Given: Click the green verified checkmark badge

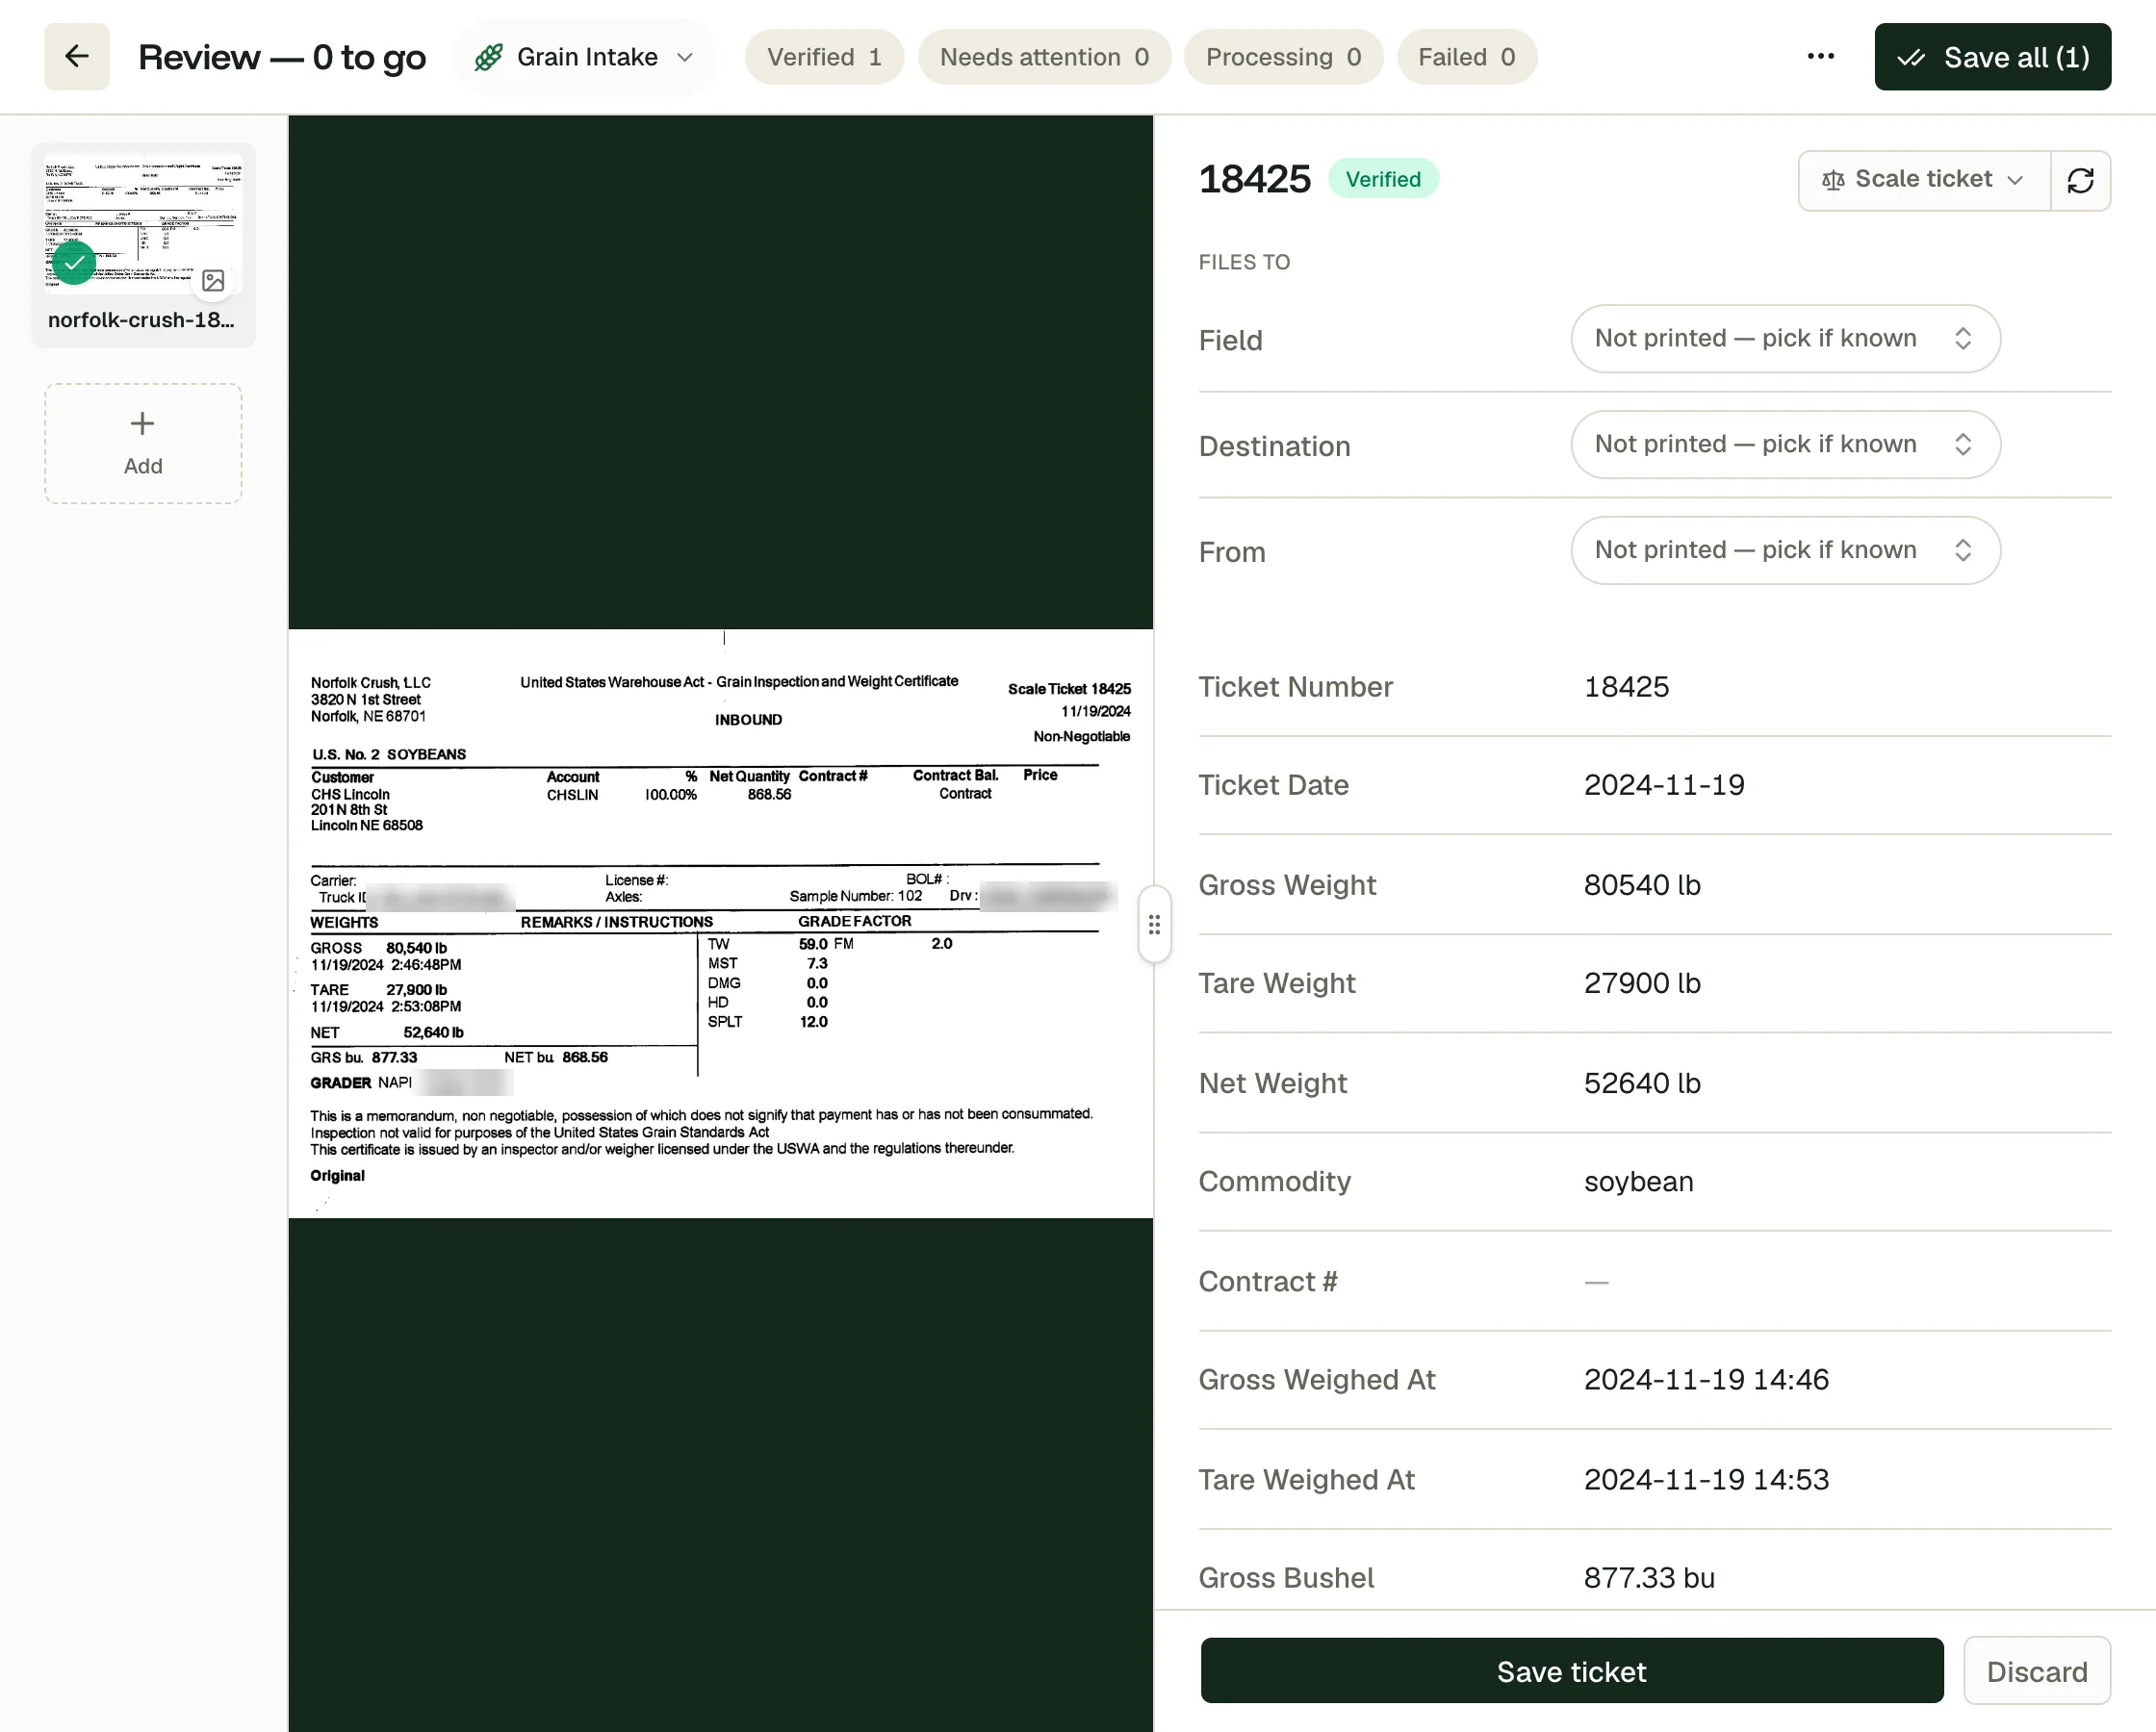Looking at the screenshot, I should [74, 263].
